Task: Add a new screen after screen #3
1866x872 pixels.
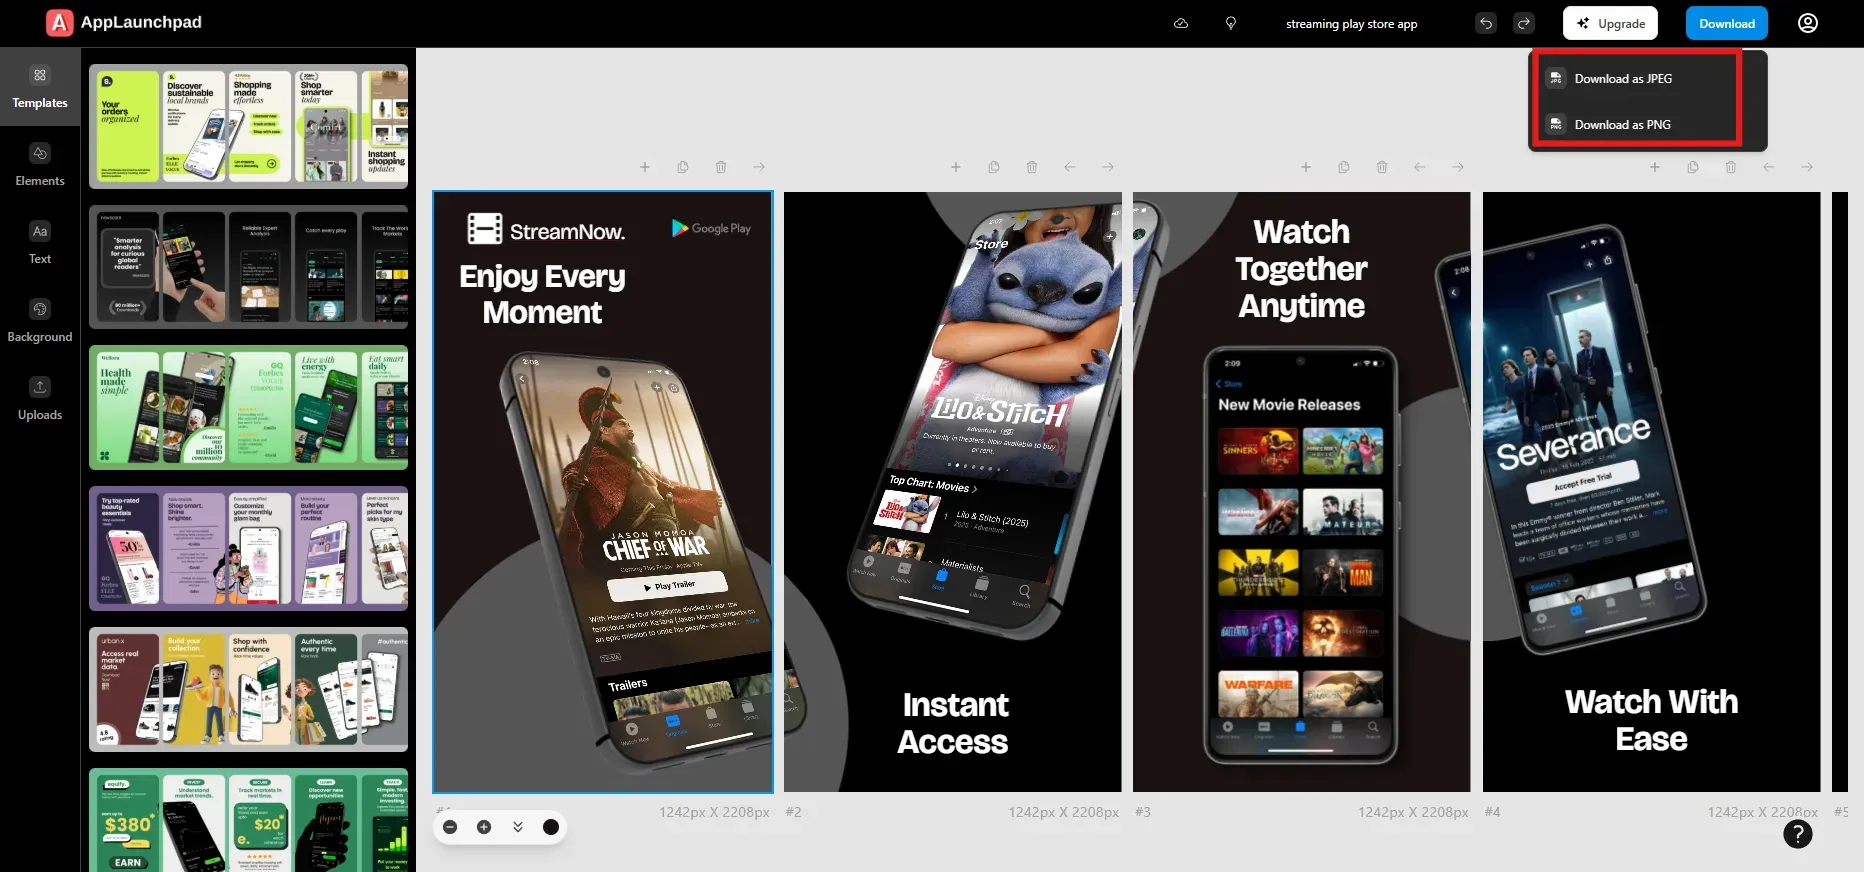Action: [1306, 167]
